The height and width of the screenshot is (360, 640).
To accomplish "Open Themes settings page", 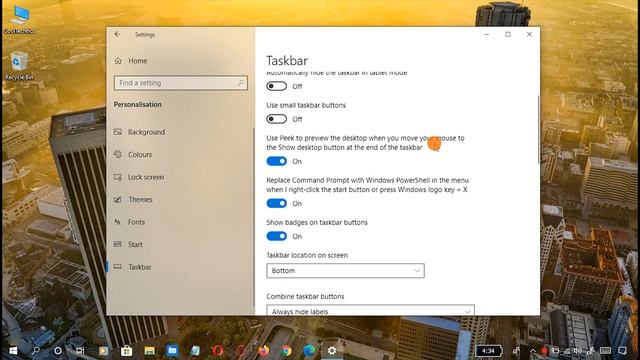I will point(140,200).
